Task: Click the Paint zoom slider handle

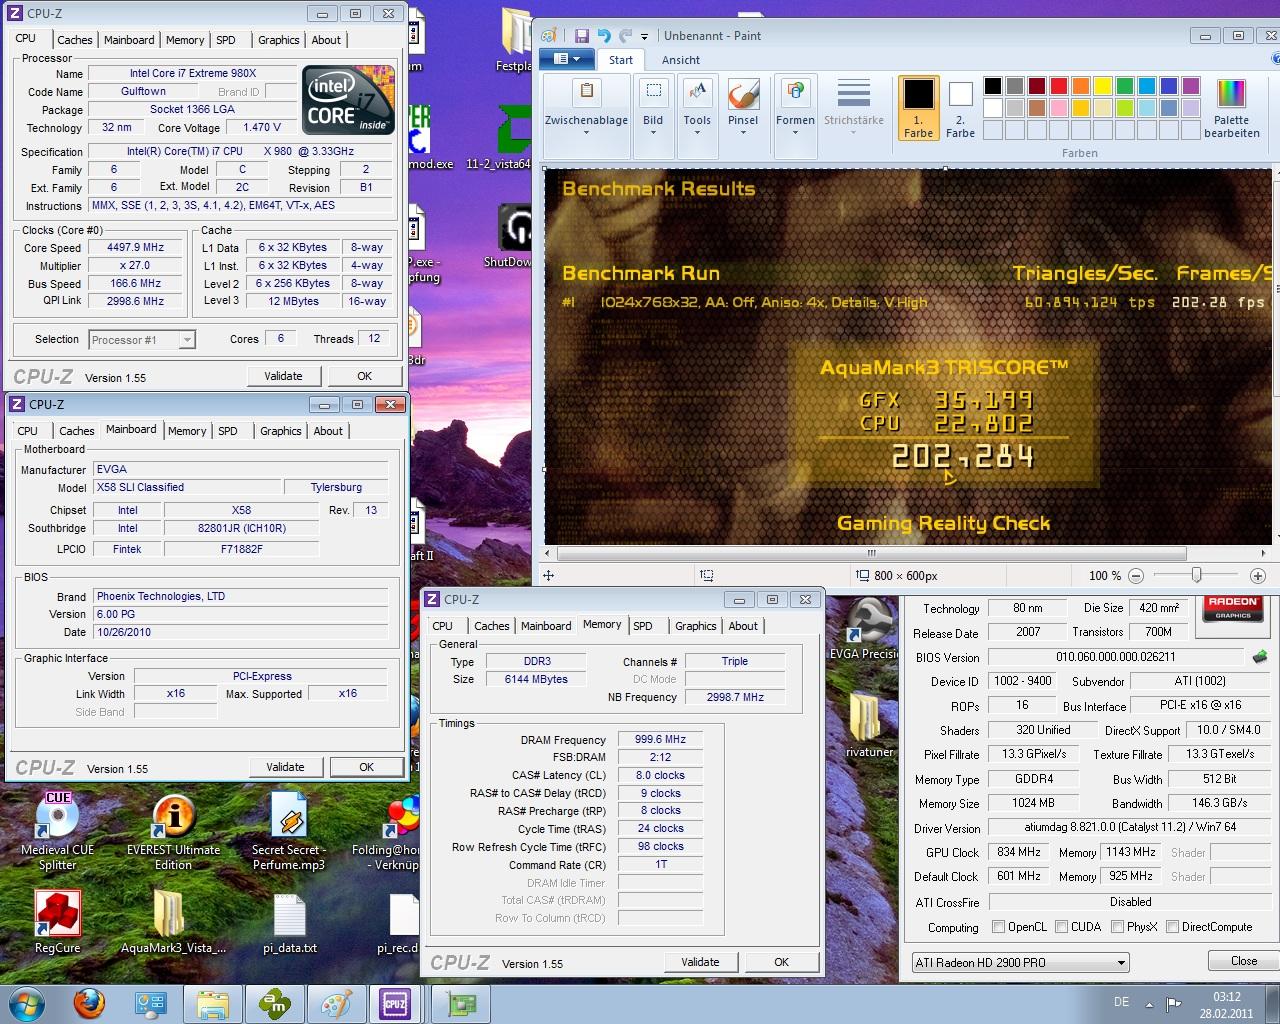Action: pyautogui.click(x=1196, y=575)
